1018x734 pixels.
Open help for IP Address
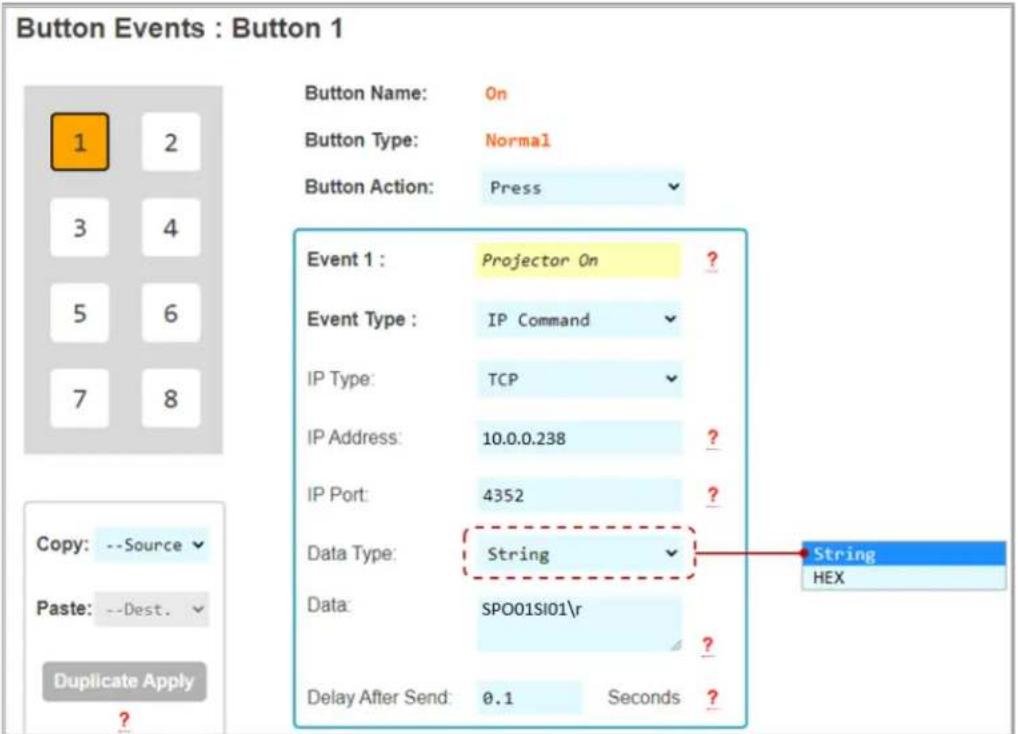[x=712, y=438]
